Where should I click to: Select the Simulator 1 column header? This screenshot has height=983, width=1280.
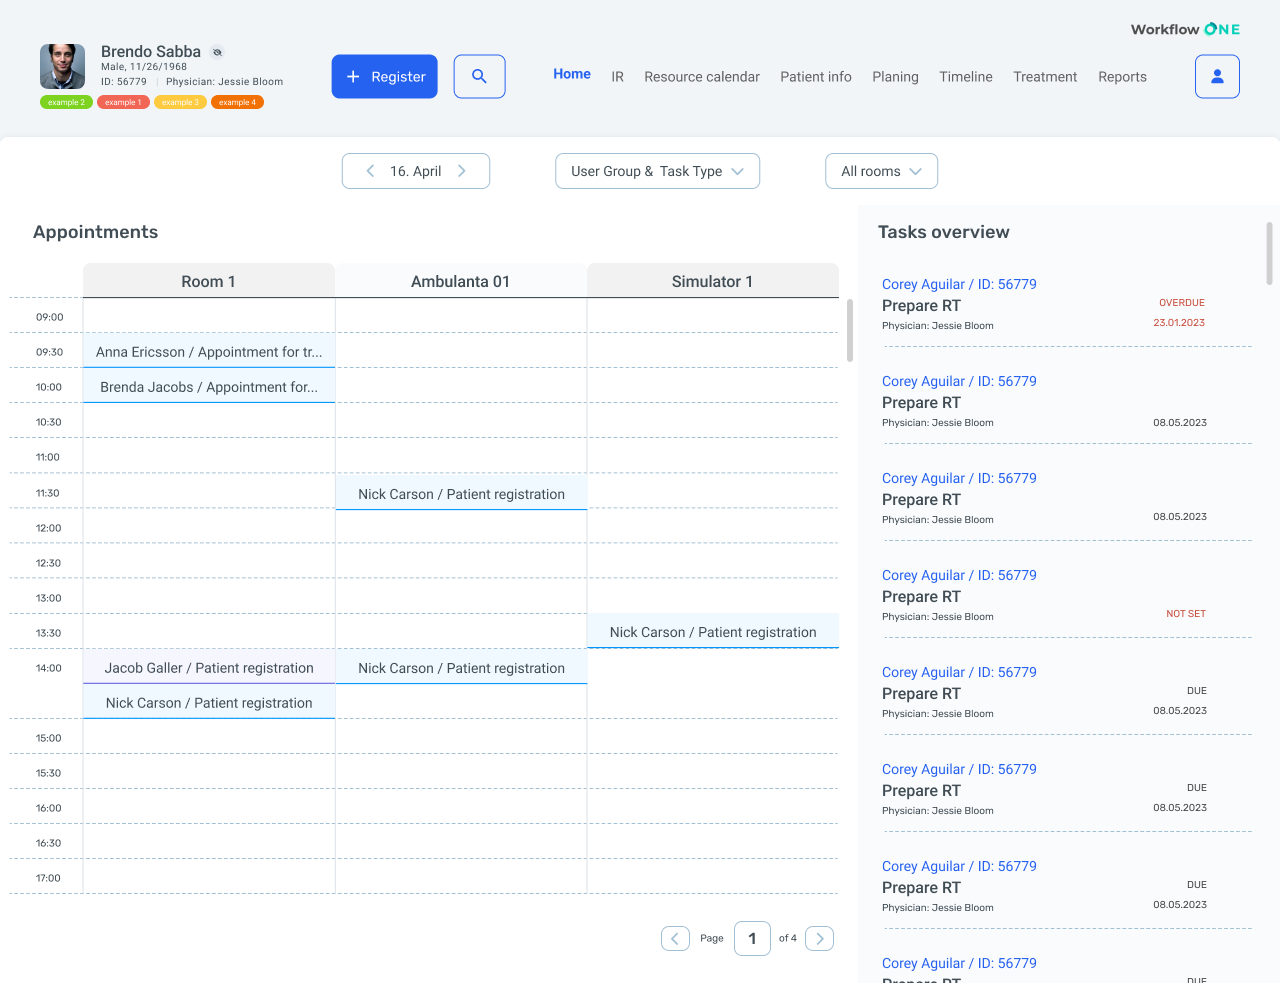(x=713, y=281)
